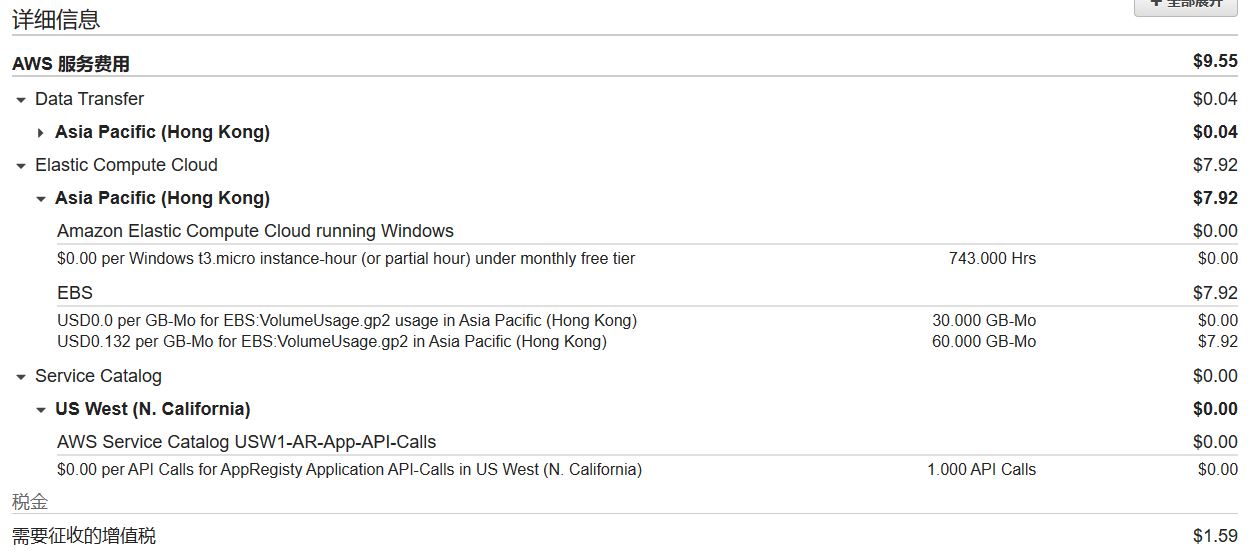Click the 743.000 Hrs usage value
The width and height of the screenshot is (1254, 555).
pos(992,259)
